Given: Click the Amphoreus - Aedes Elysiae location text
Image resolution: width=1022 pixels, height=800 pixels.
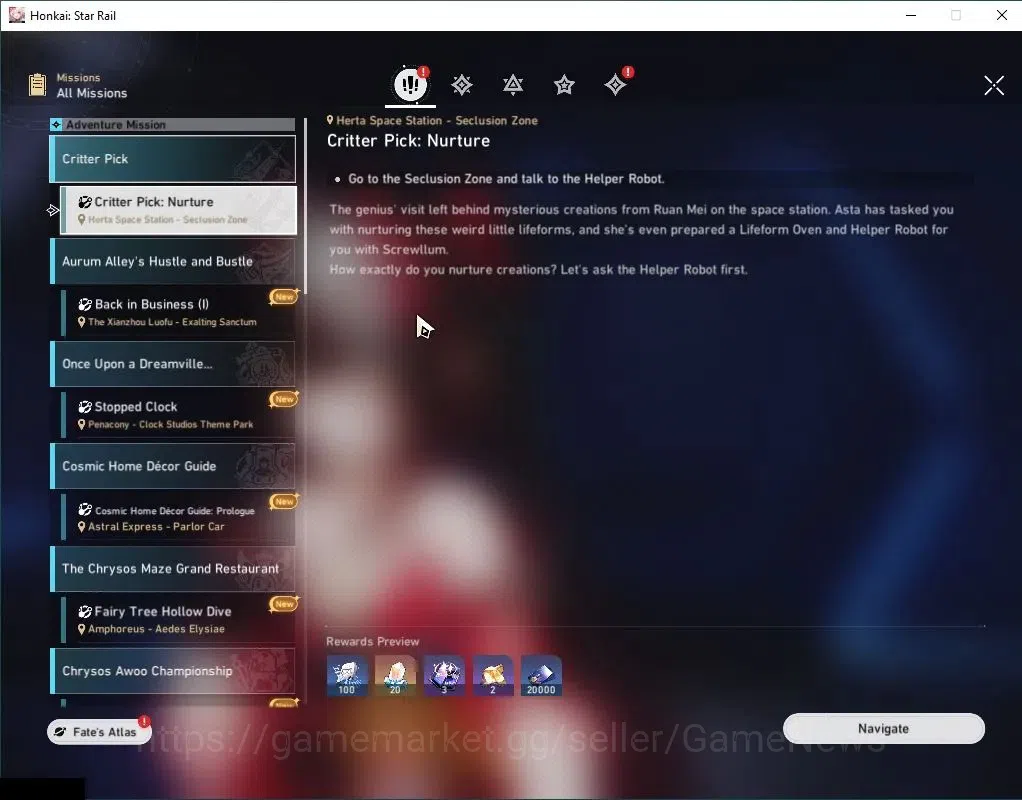Looking at the screenshot, I should click(x=156, y=629).
